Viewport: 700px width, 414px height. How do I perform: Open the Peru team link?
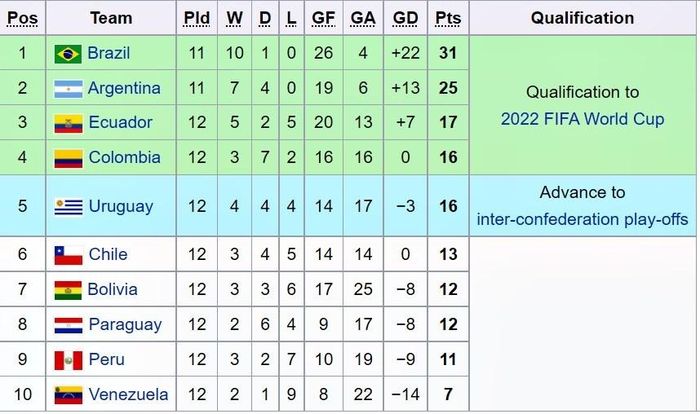click(106, 359)
